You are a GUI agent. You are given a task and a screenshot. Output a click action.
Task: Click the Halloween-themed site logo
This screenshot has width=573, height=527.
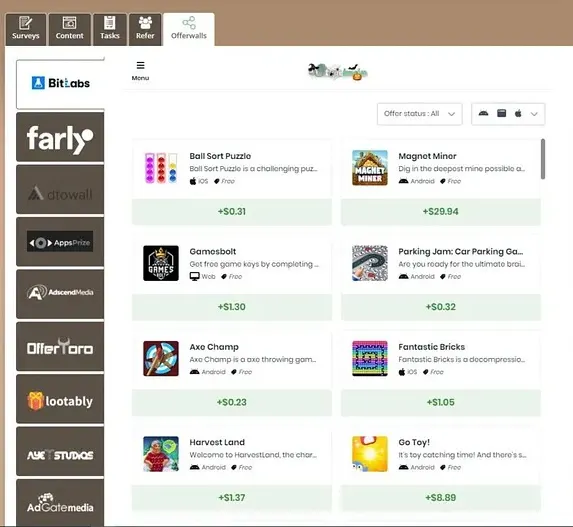[338, 71]
